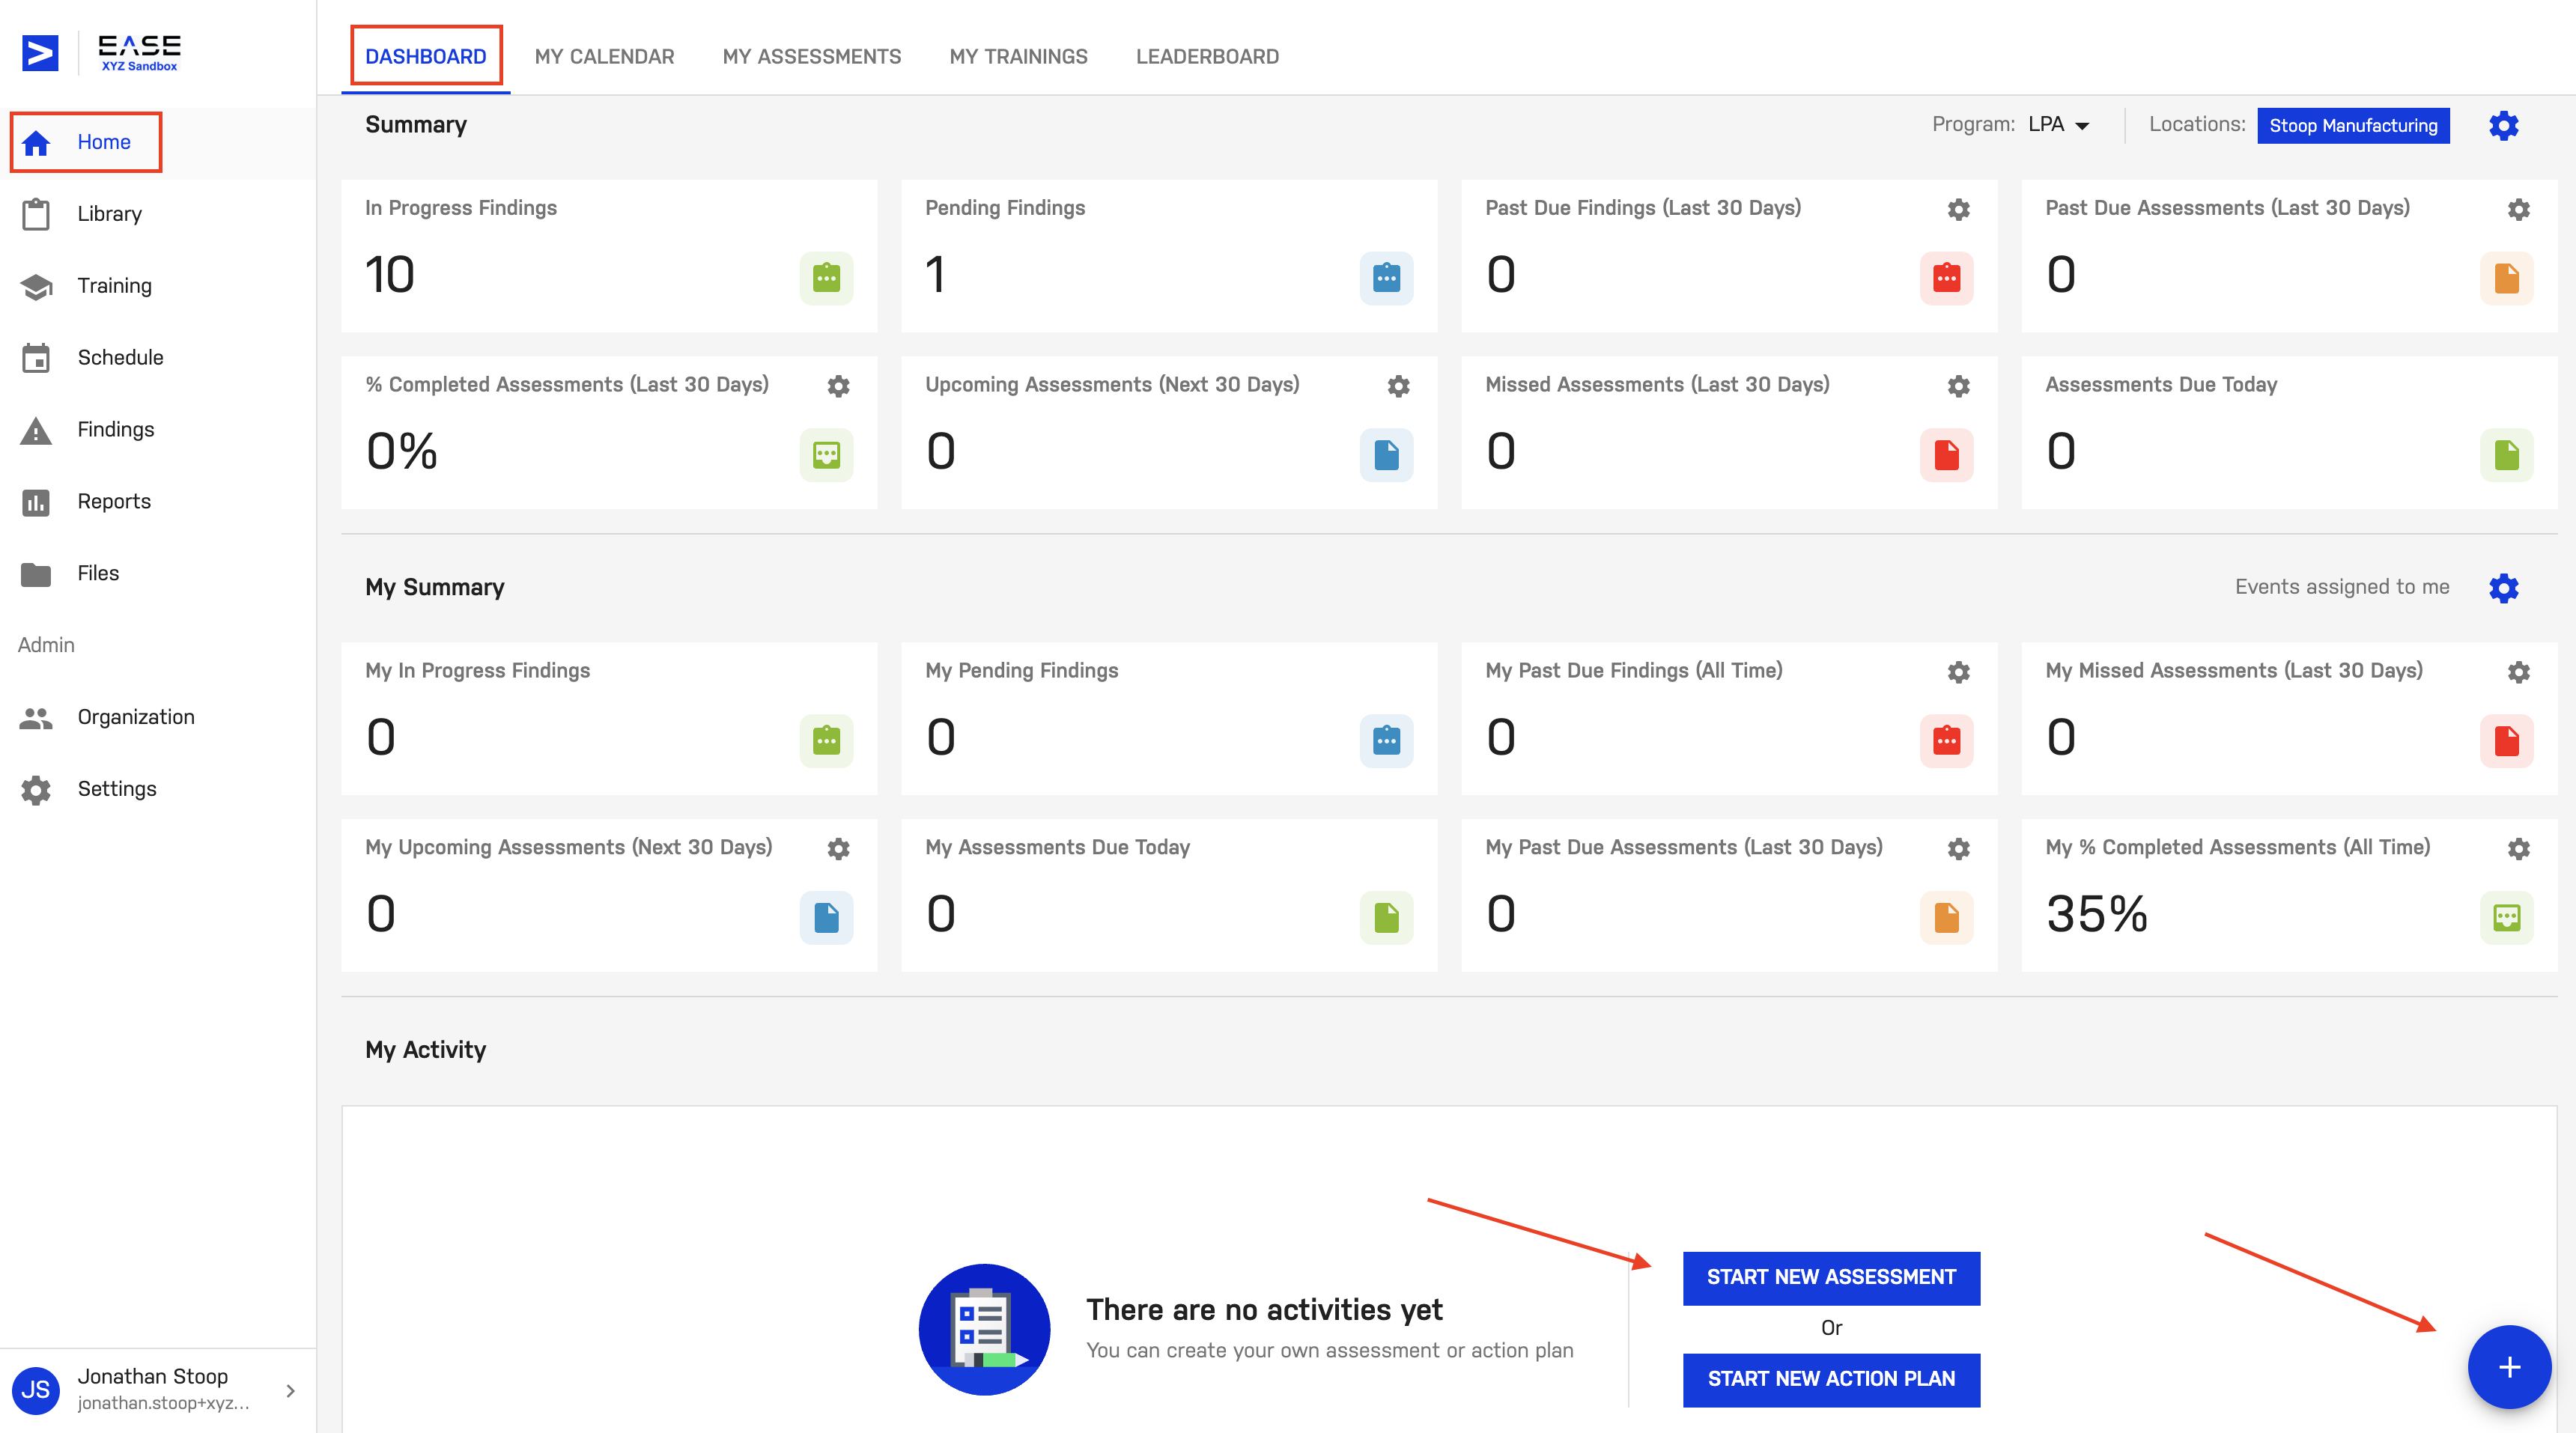
Task: Open the Training graduation cap icon
Action: tap(36, 286)
